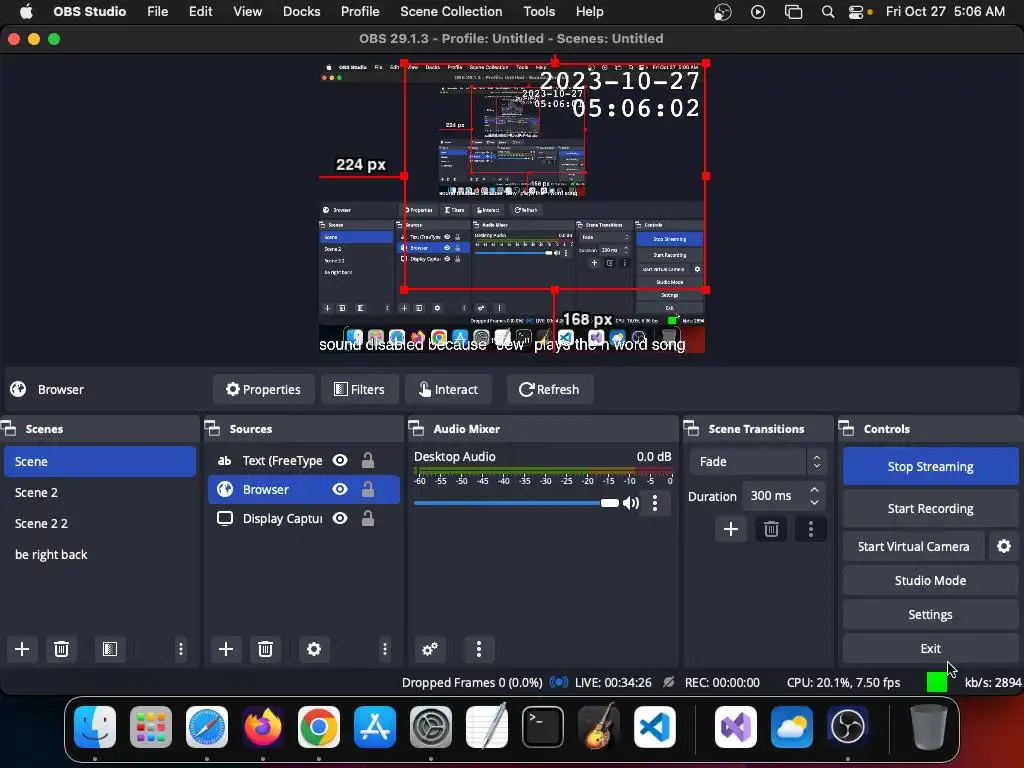Image resolution: width=1024 pixels, height=768 pixels.
Task: Open the Profile menu
Action: pos(360,12)
